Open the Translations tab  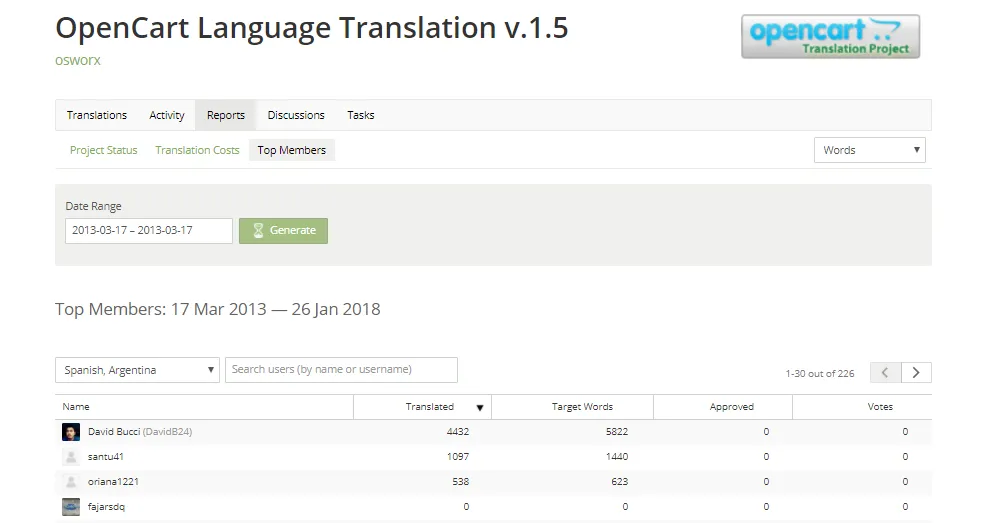pyautogui.click(x=97, y=115)
